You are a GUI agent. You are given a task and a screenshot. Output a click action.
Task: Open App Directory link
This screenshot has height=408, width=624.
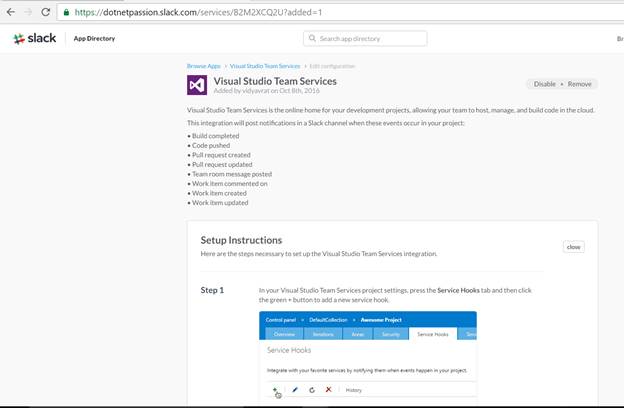[x=94, y=39]
